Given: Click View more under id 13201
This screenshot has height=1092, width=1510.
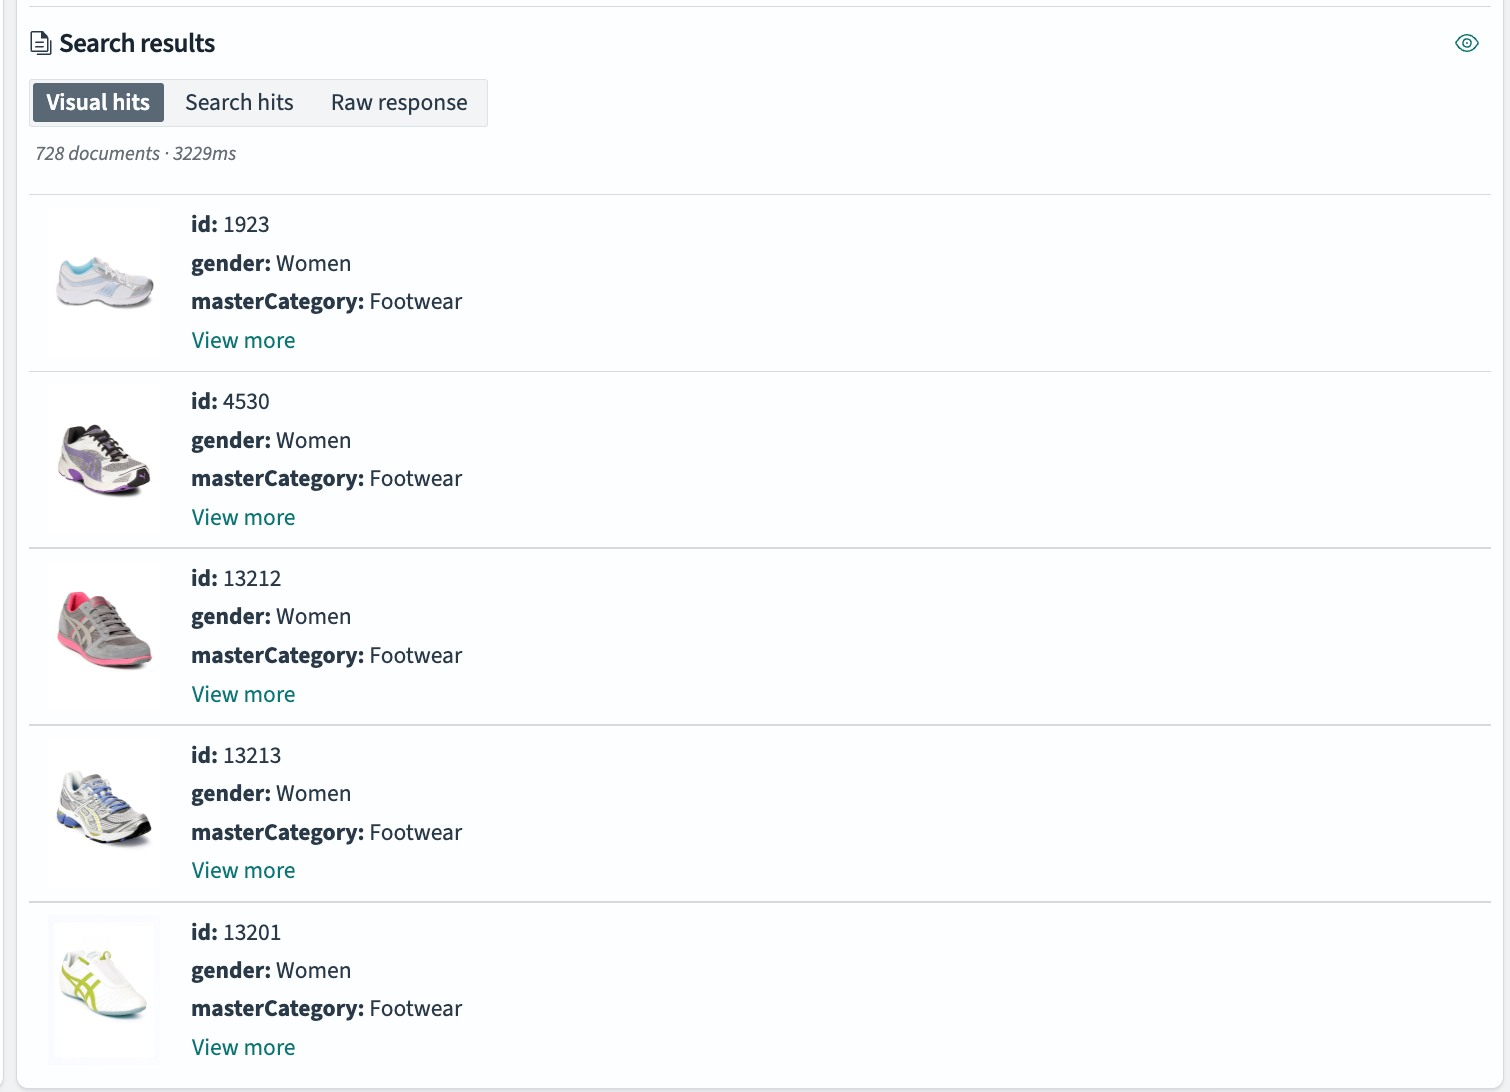Looking at the screenshot, I should point(243,1048).
